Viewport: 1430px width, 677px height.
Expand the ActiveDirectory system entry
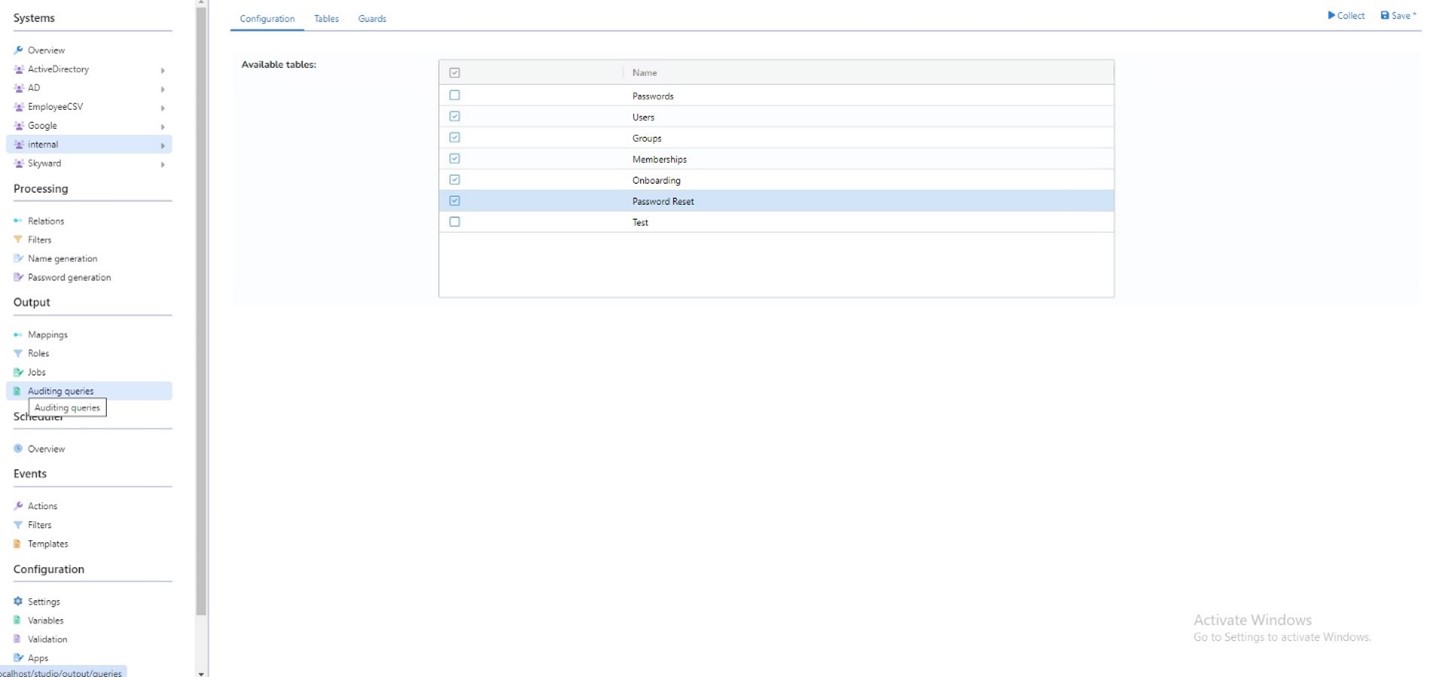(163, 69)
